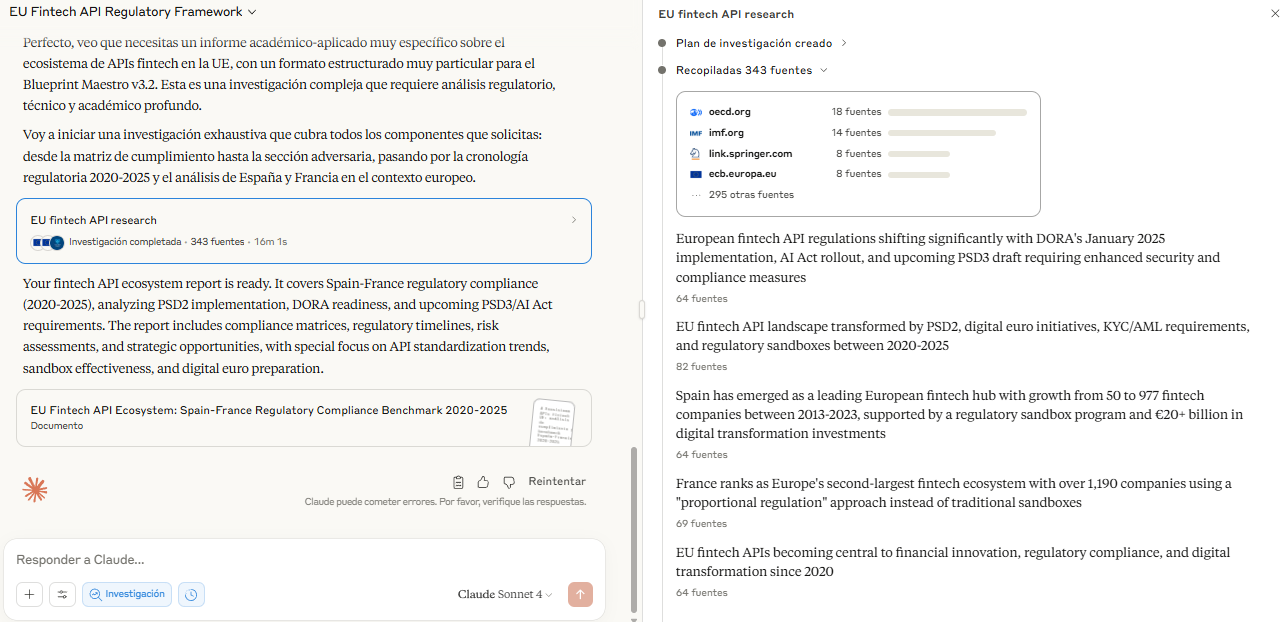Show the 295 otras fuentes list
Screen dimensions: 1284x622
tap(750, 195)
